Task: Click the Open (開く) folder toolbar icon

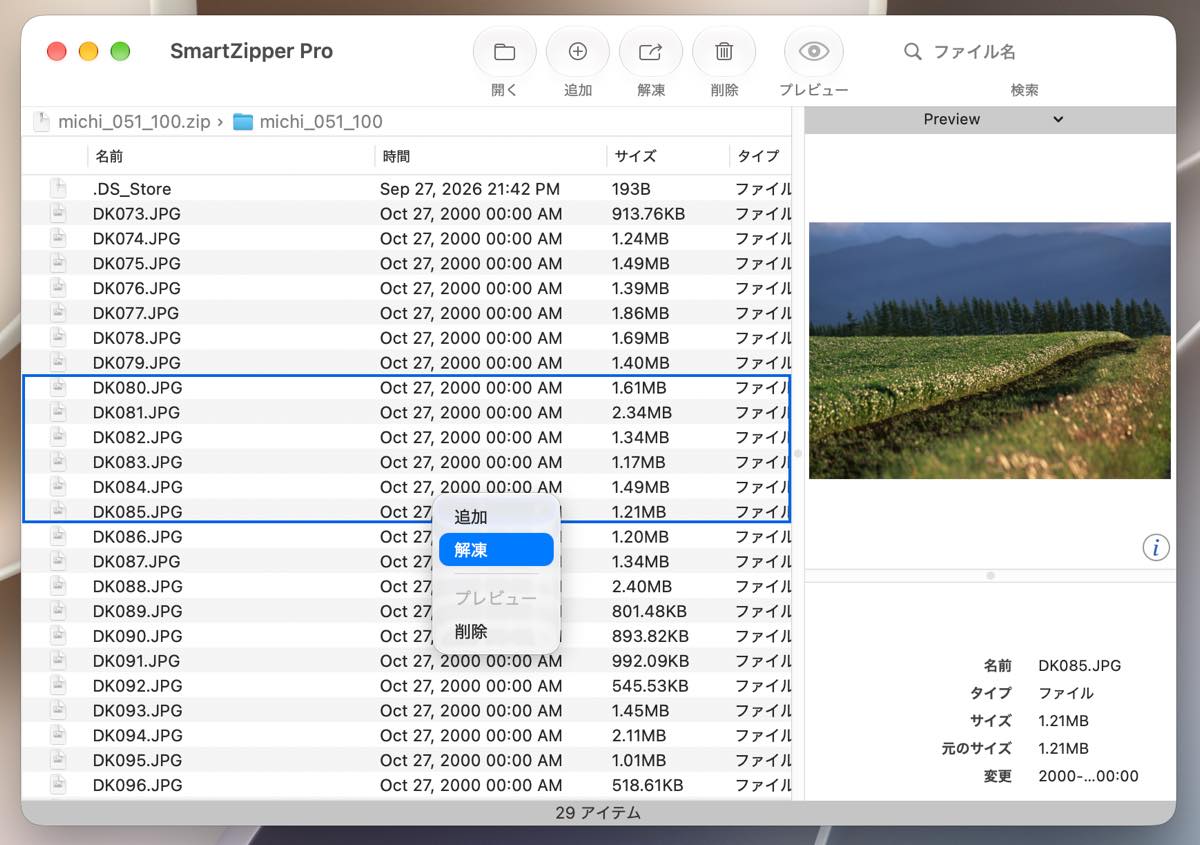Action: click(x=504, y=52)
